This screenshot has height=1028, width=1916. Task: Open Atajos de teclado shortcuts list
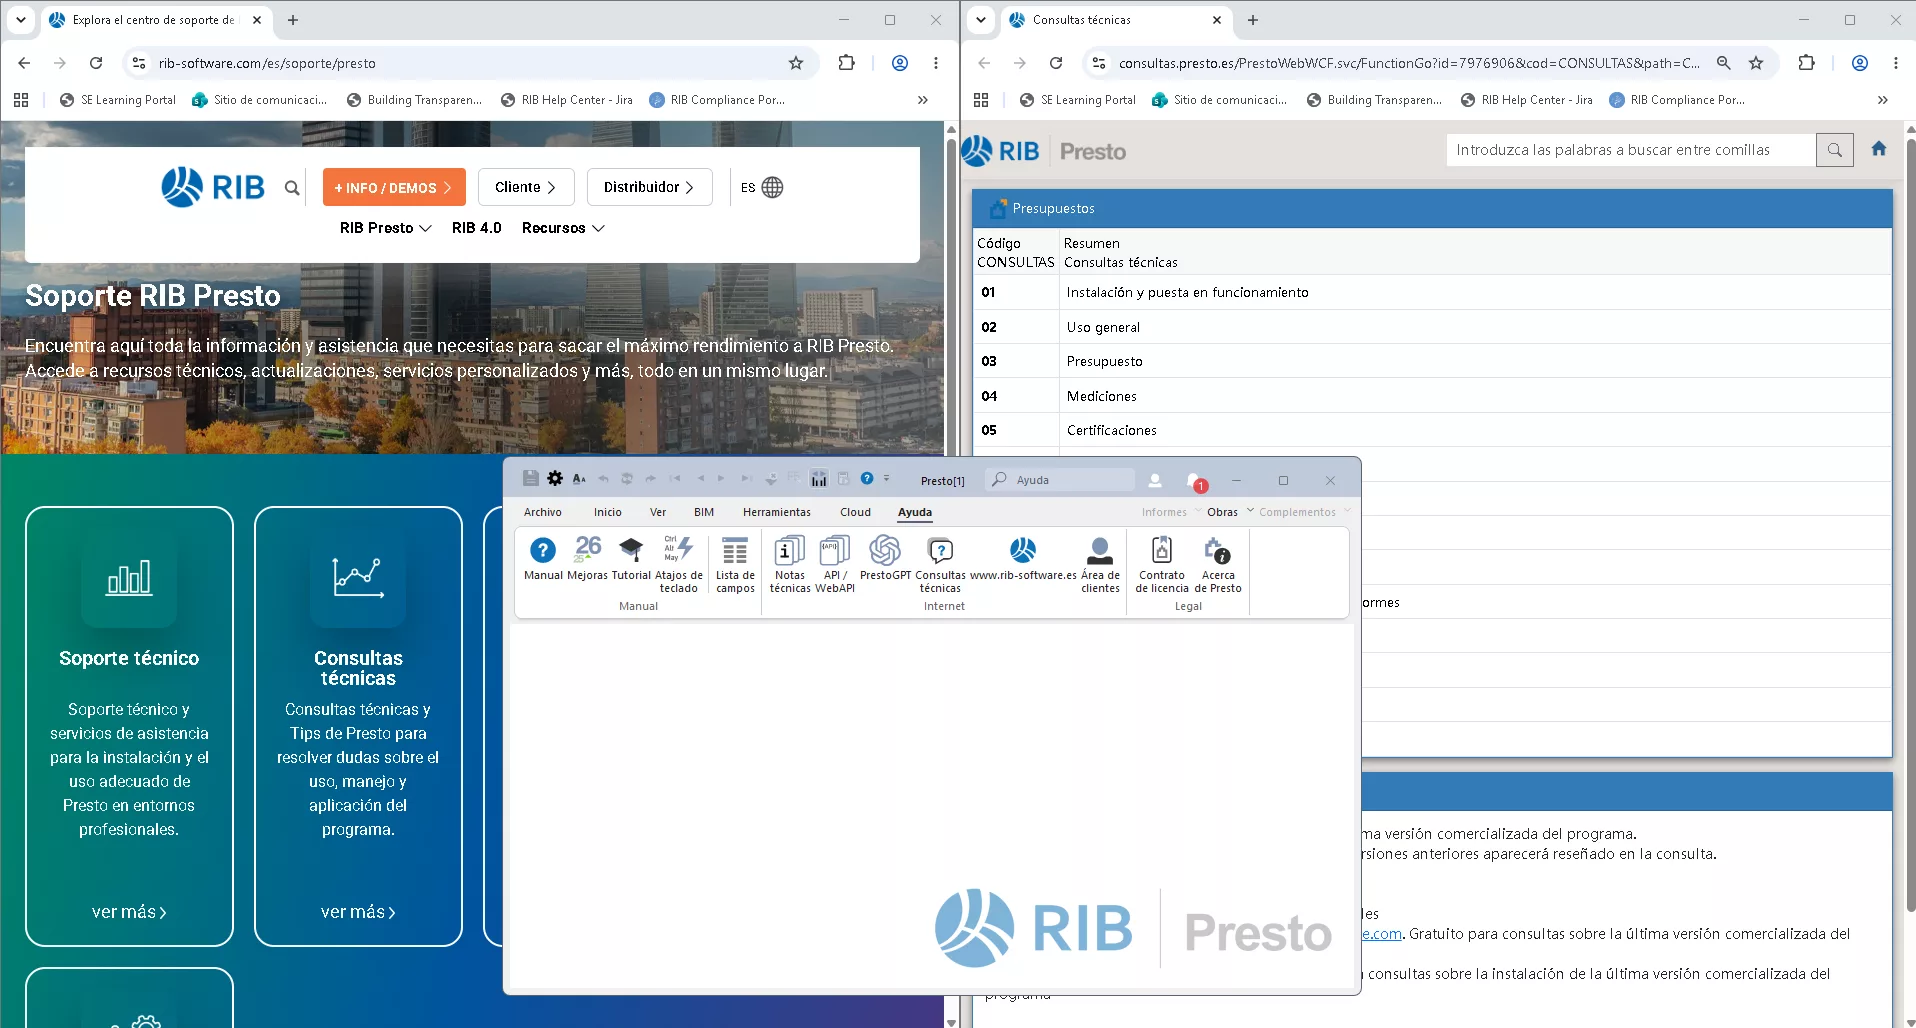(x=678, y=565)
